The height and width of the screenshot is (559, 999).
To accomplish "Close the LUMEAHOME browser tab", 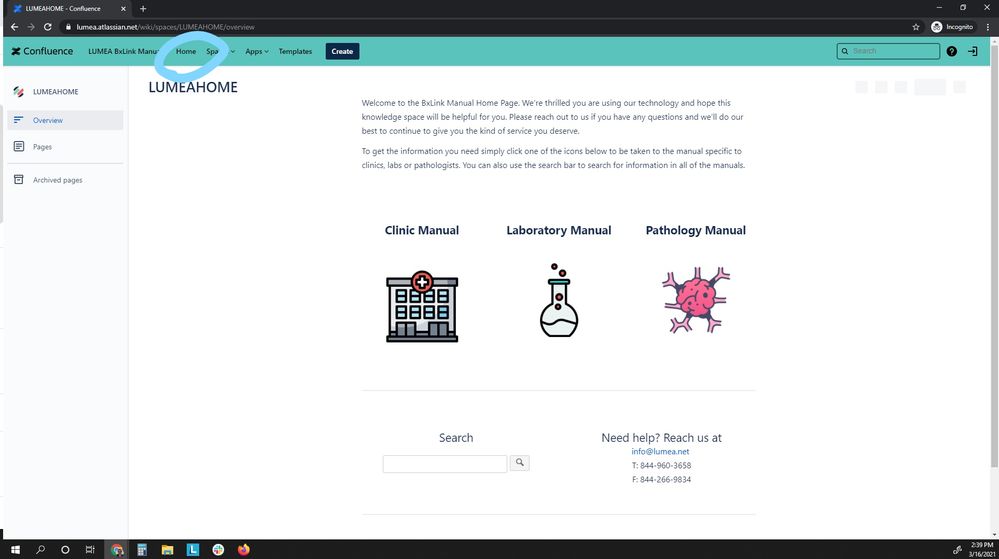I will pos(123,9).
